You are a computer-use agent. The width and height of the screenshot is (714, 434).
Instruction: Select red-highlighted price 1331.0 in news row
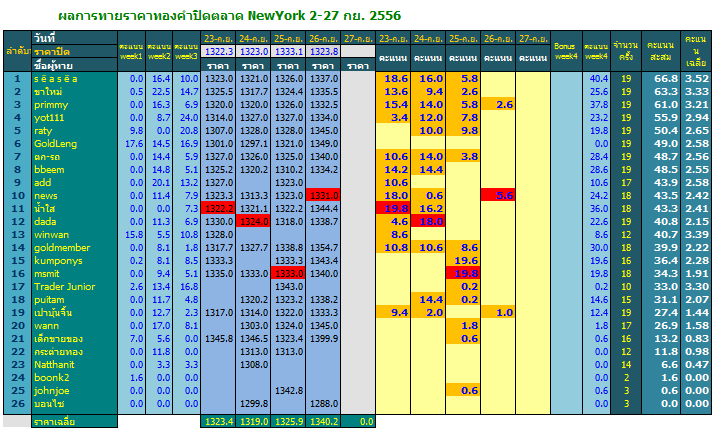pyautogui.click(x=323, y=196)
